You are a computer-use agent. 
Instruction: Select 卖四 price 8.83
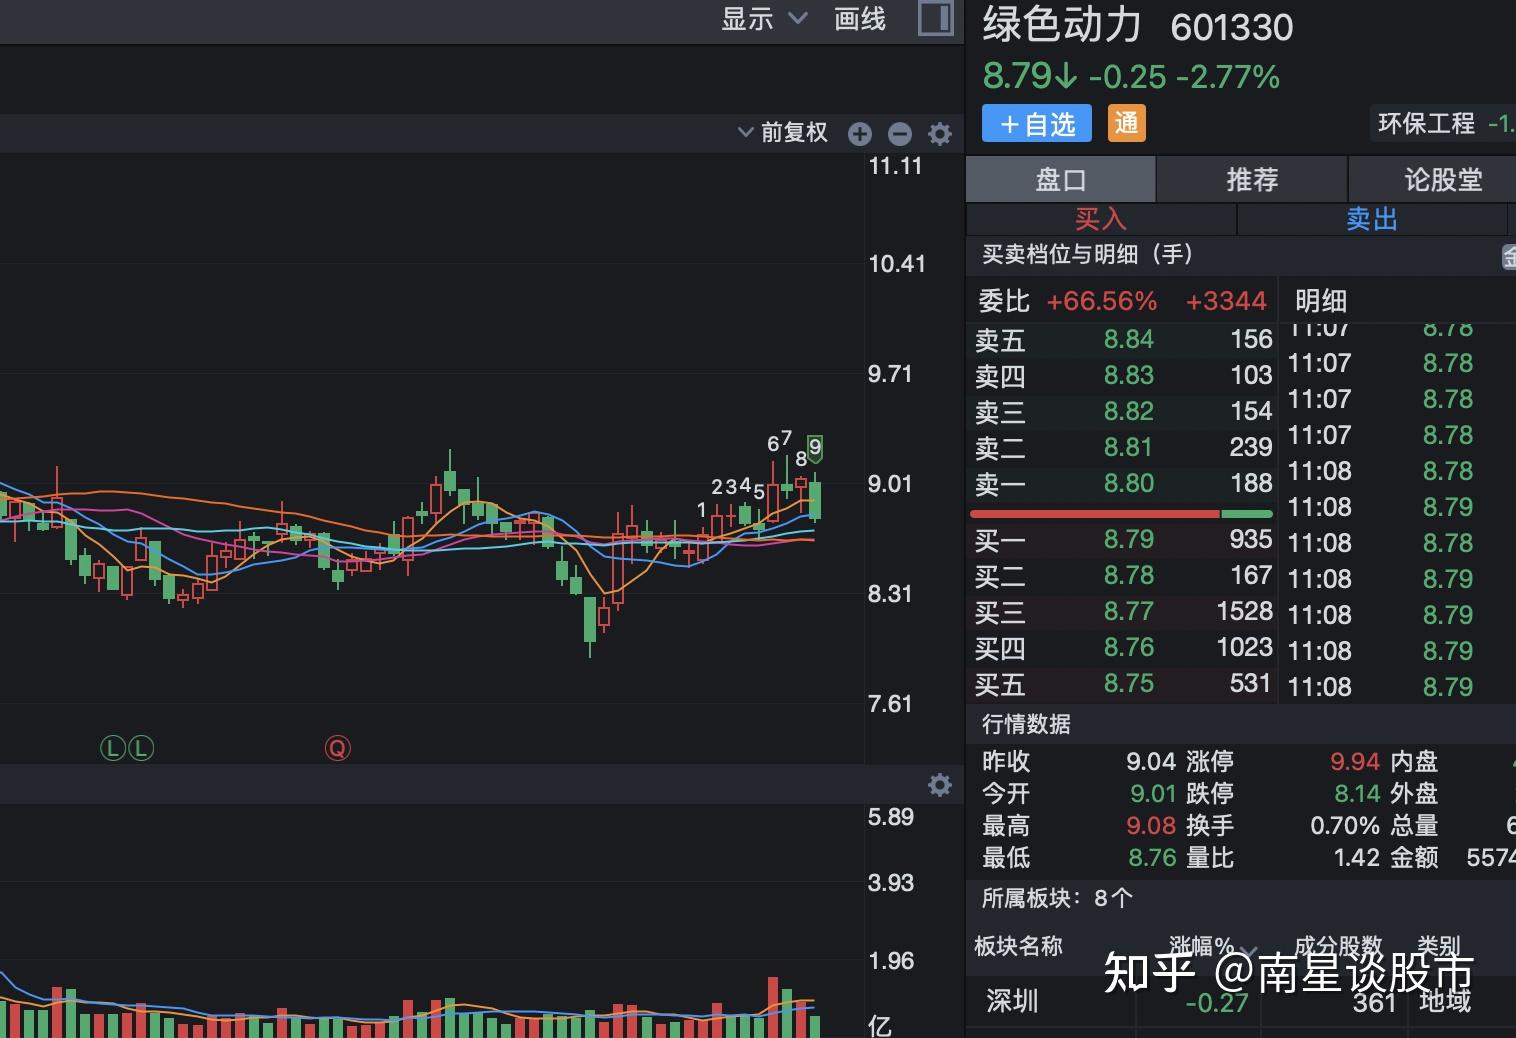pyautogui.click(x=1129, y=376)
